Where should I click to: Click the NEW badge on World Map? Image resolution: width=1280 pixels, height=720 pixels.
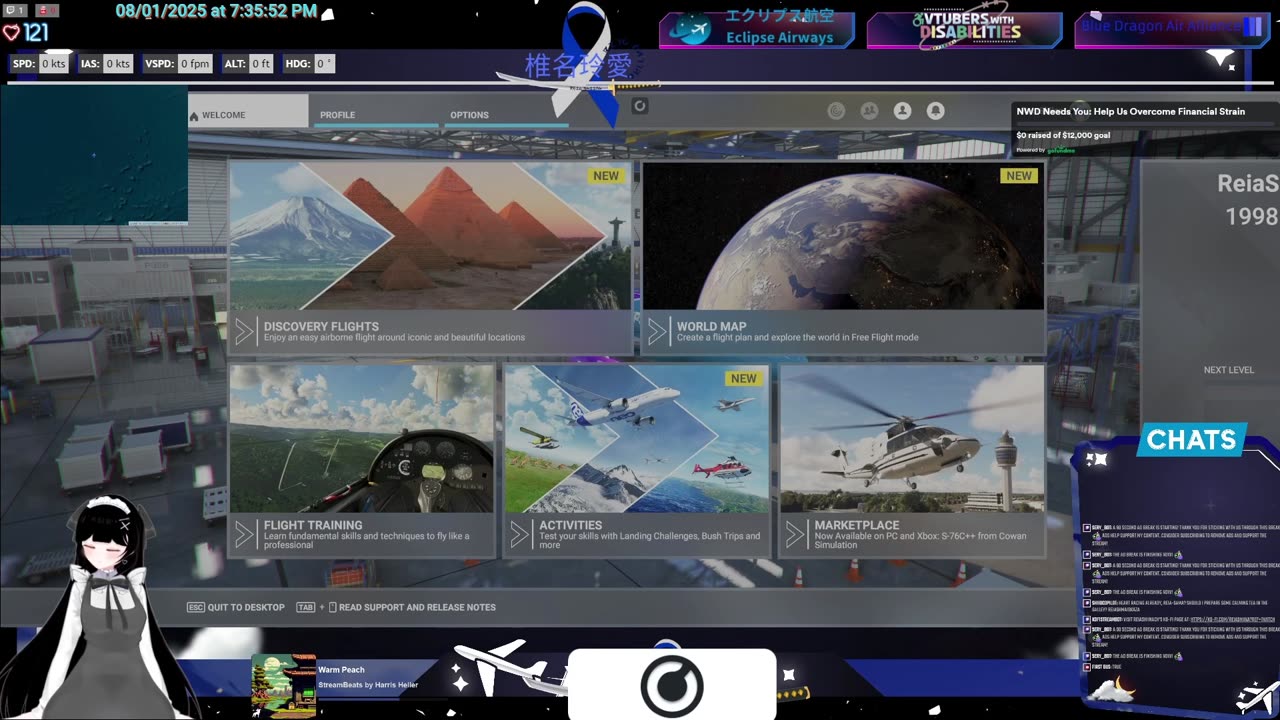coord(1019,175)
